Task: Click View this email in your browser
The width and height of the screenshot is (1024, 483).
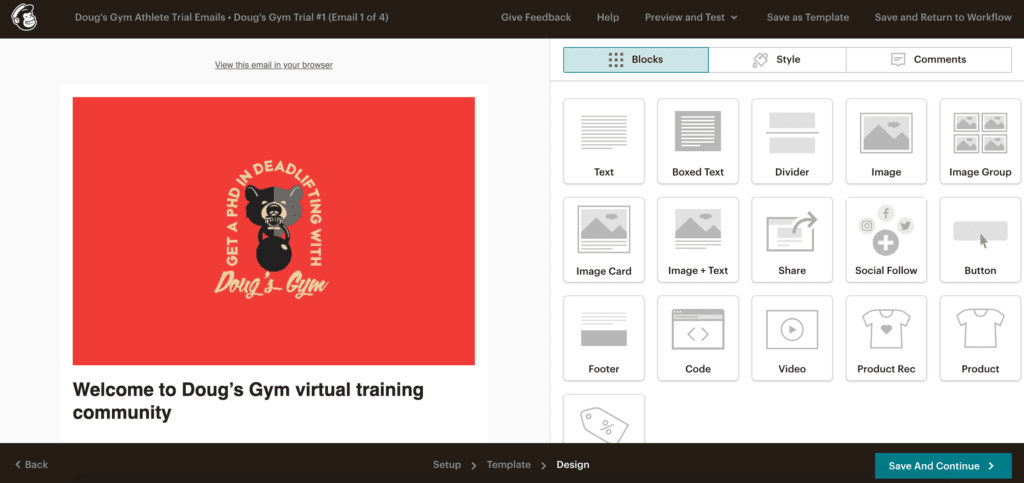Action: (x=274, y=65)
